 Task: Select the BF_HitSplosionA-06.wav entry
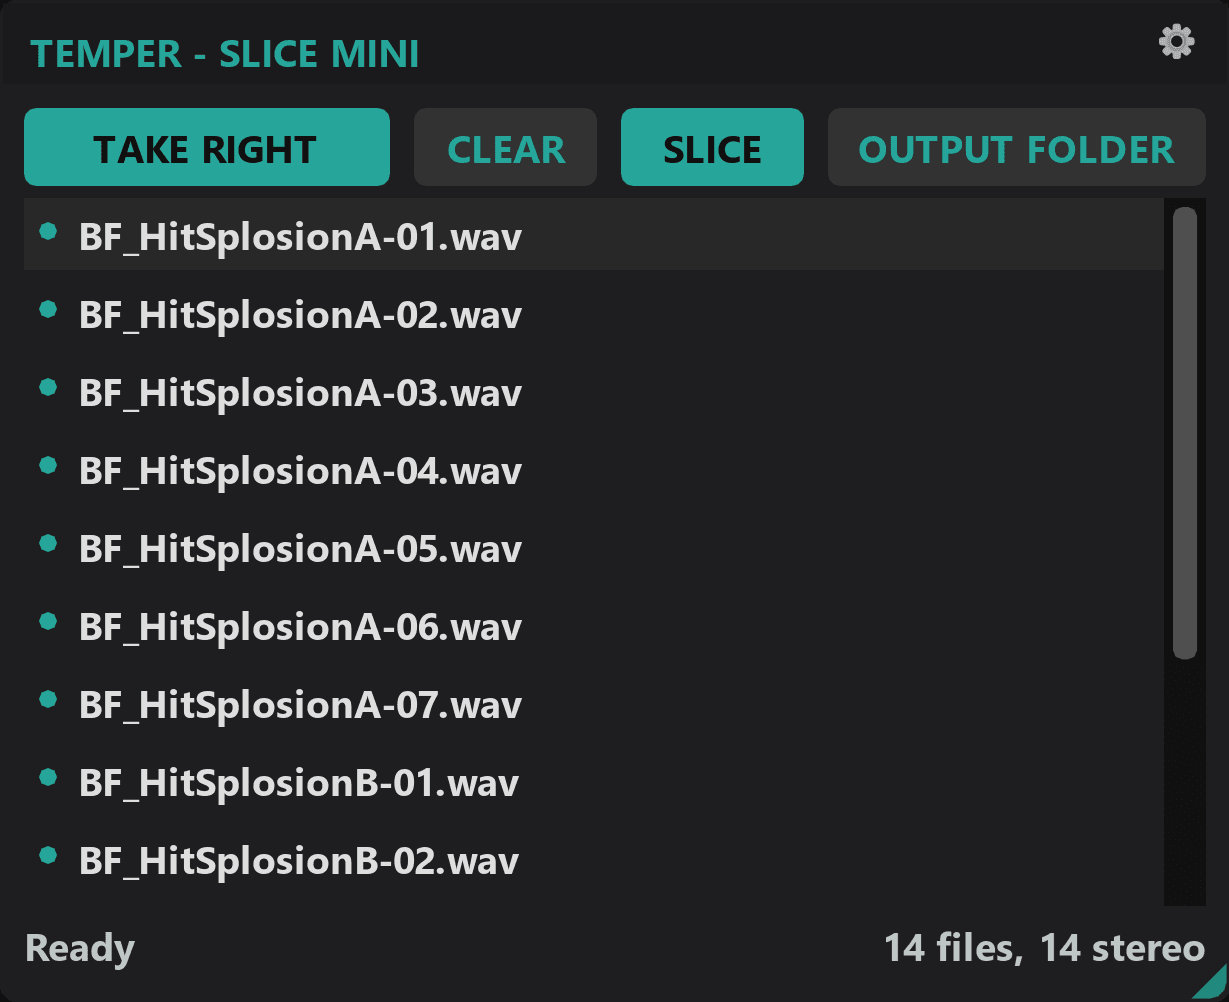(x=300, y=627)
